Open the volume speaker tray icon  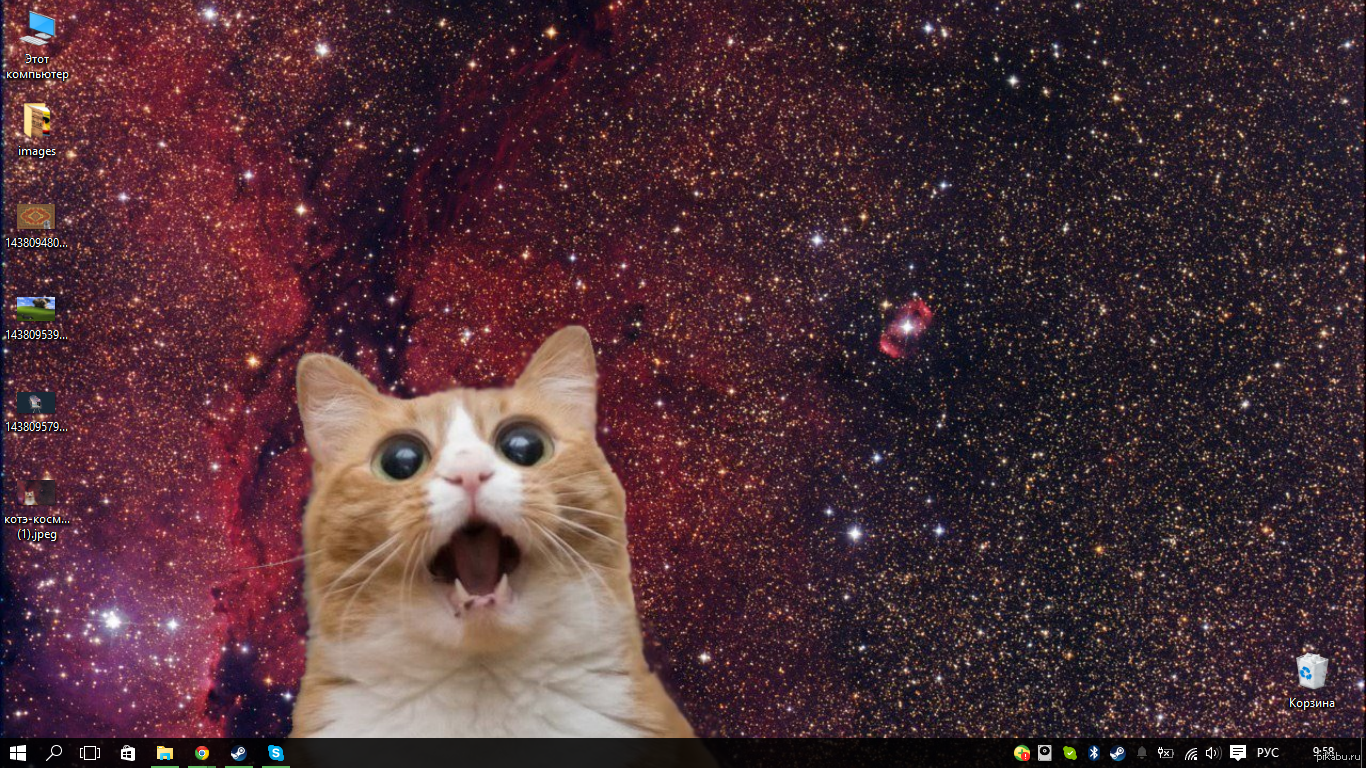(x=1213, y=753)
